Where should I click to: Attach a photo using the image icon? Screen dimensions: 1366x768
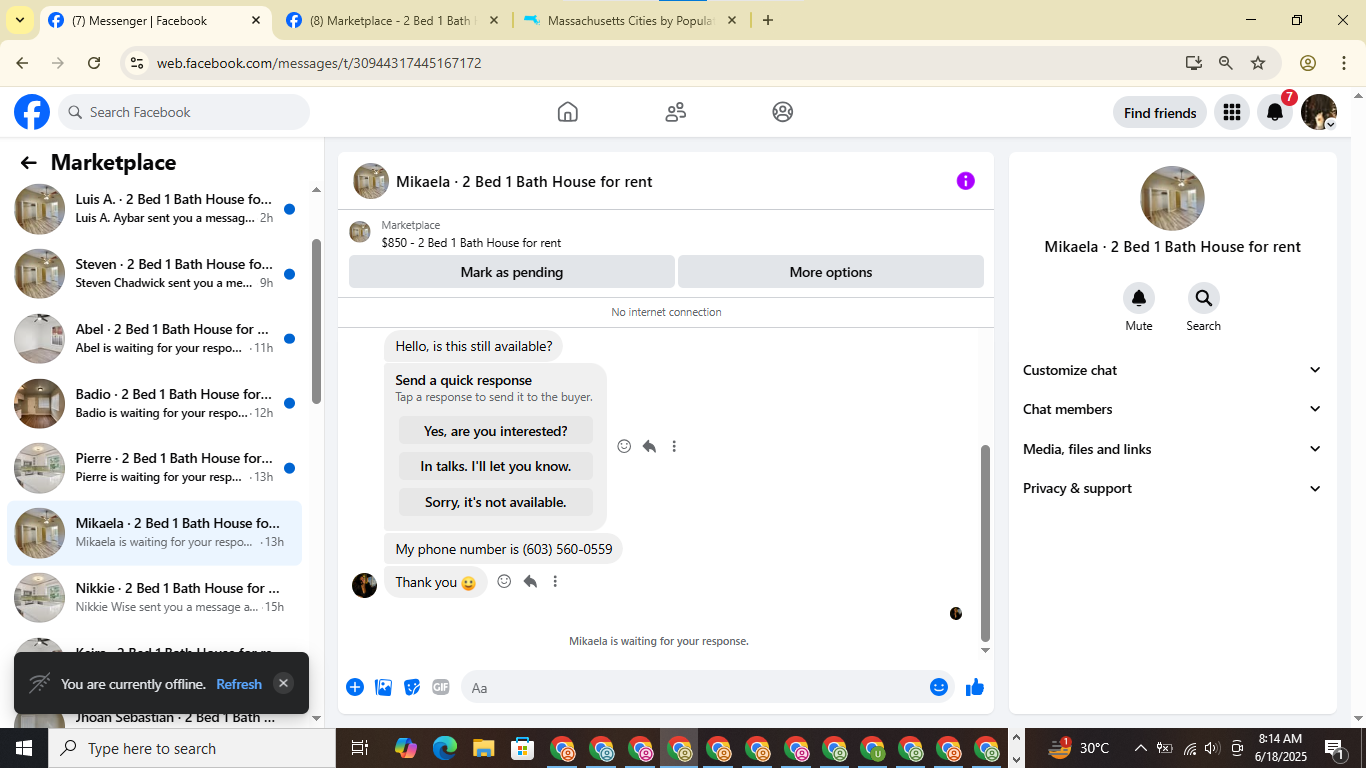[383, 687]
